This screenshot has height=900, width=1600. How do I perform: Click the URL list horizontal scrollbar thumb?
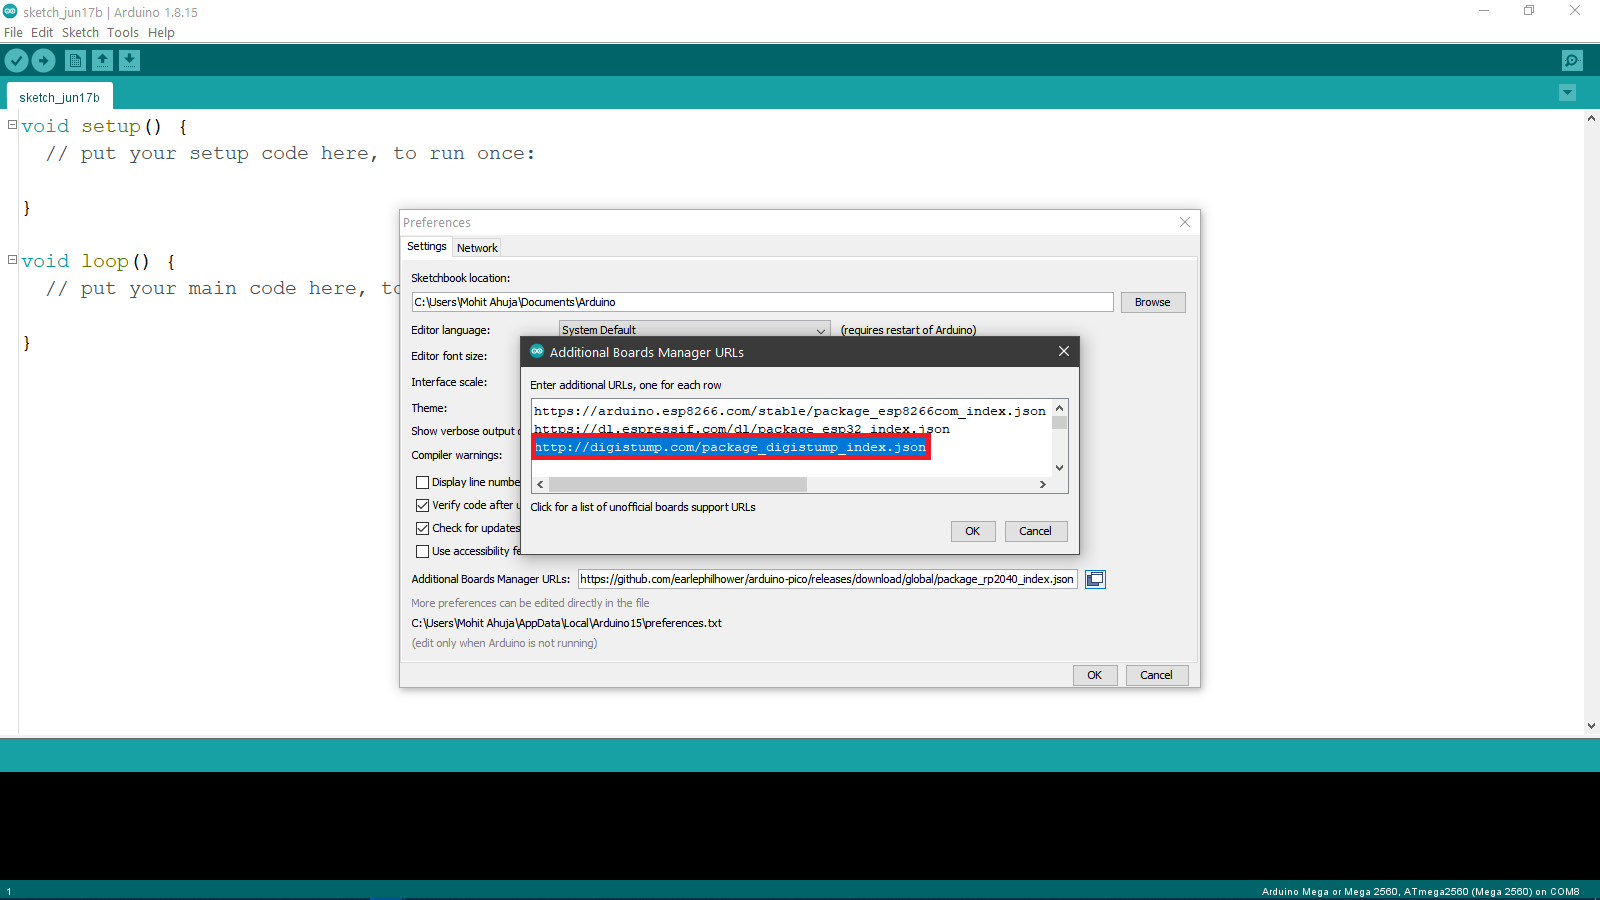678,484
